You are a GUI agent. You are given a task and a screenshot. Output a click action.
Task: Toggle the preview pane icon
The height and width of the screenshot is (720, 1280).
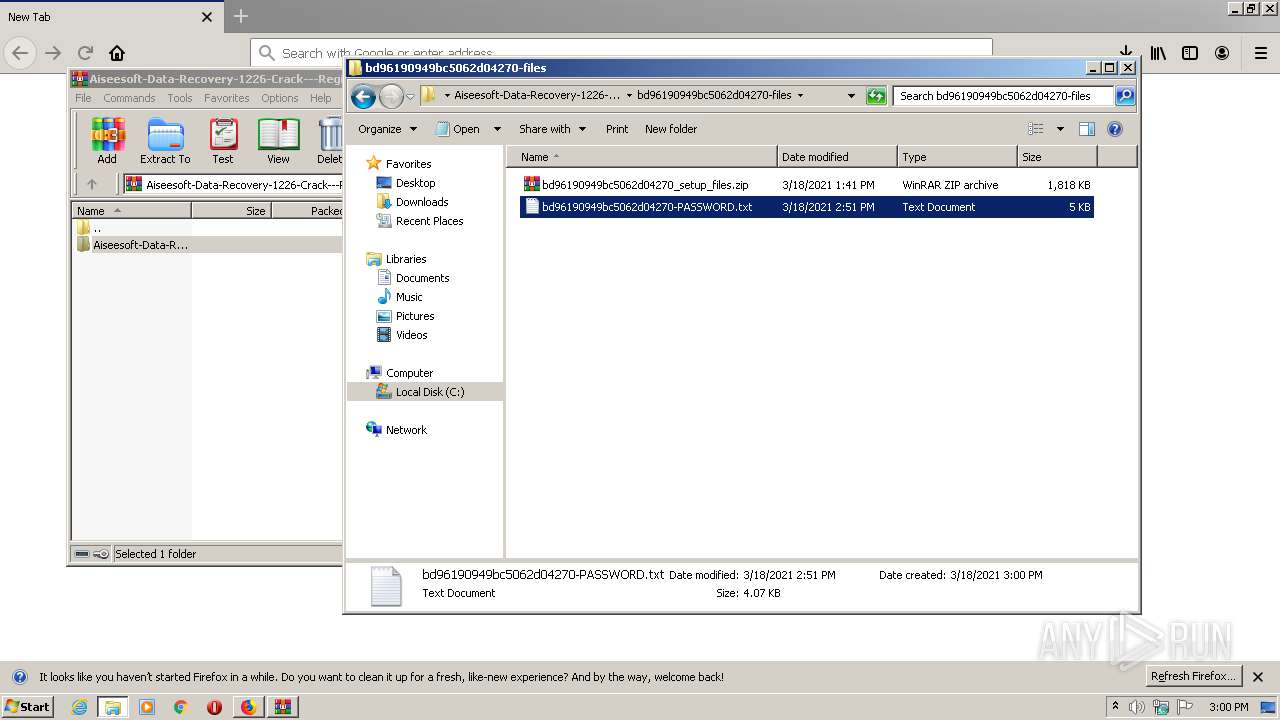click(1087, 129)
